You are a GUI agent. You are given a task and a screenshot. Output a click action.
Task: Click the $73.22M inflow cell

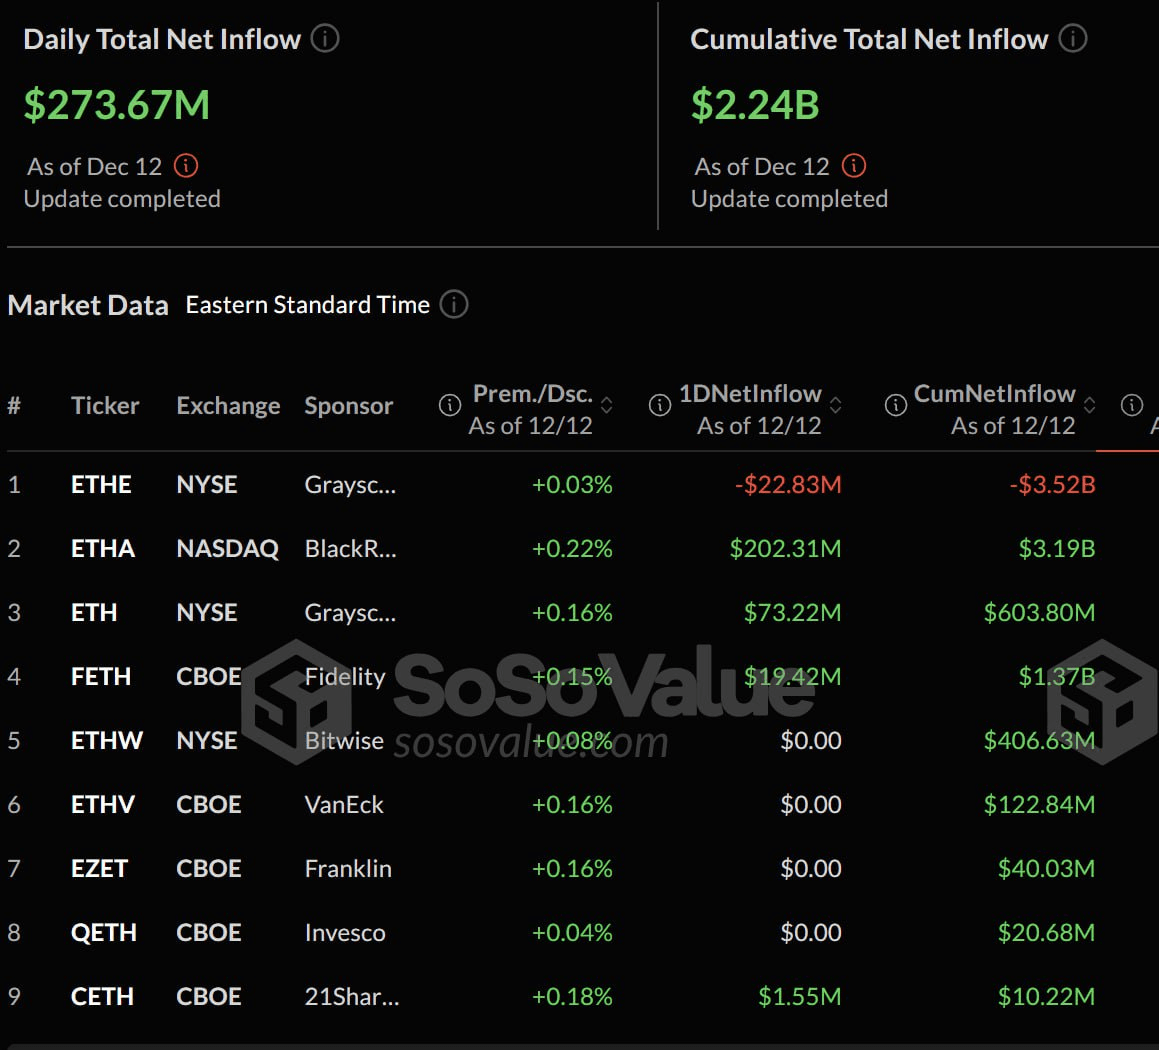pyautogui.click(x=792, y=613)
